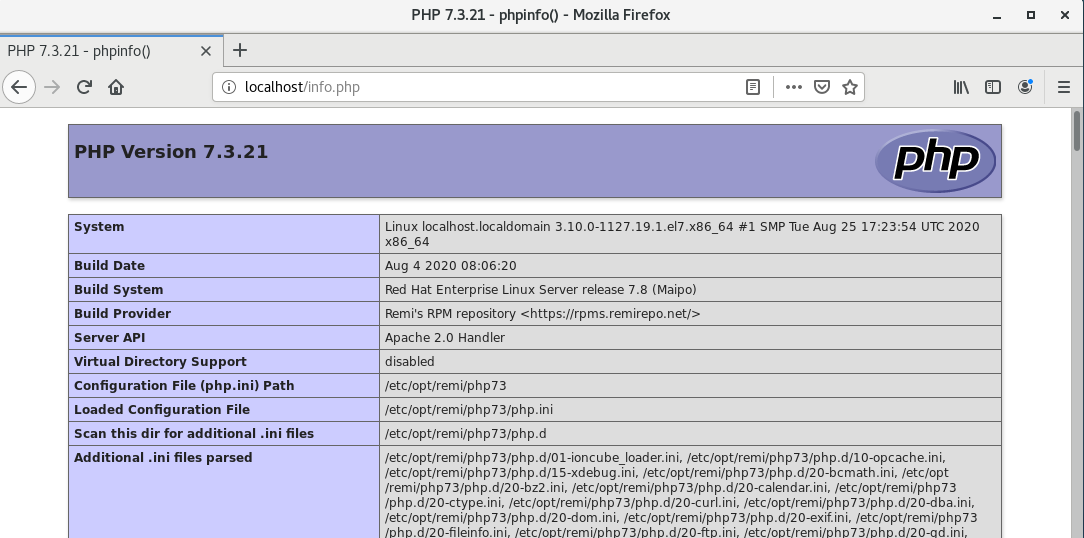Screen dimensions: 1084x538
Task: Show sidebars button
Action: 993,87
